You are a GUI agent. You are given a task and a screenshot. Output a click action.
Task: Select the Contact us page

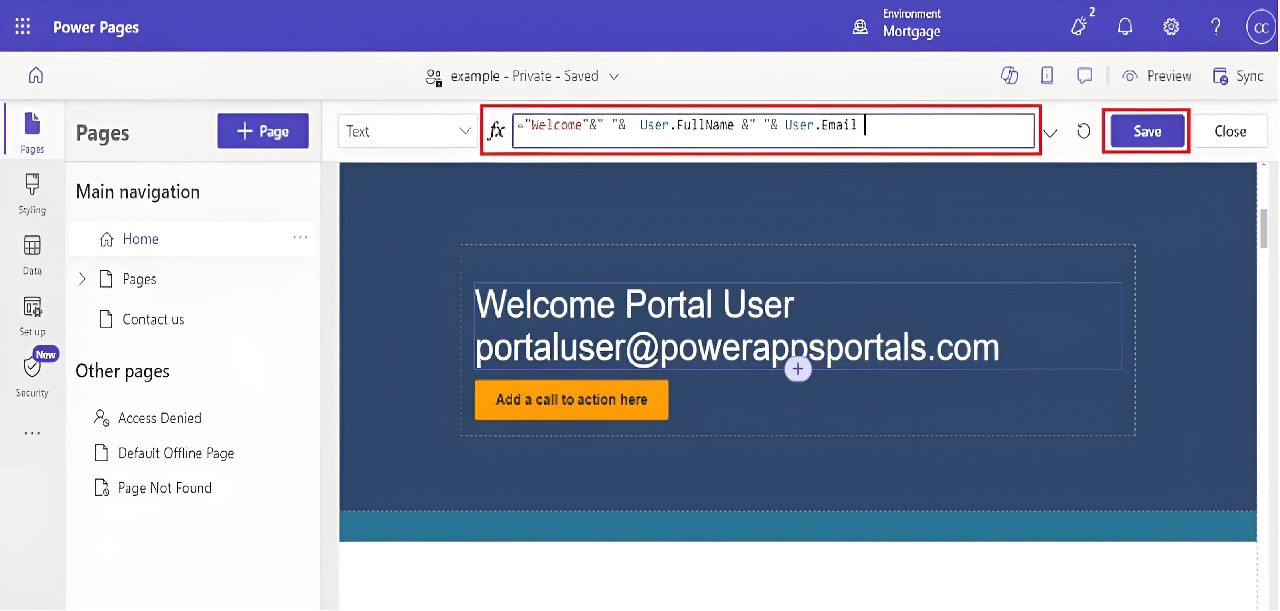153,319
